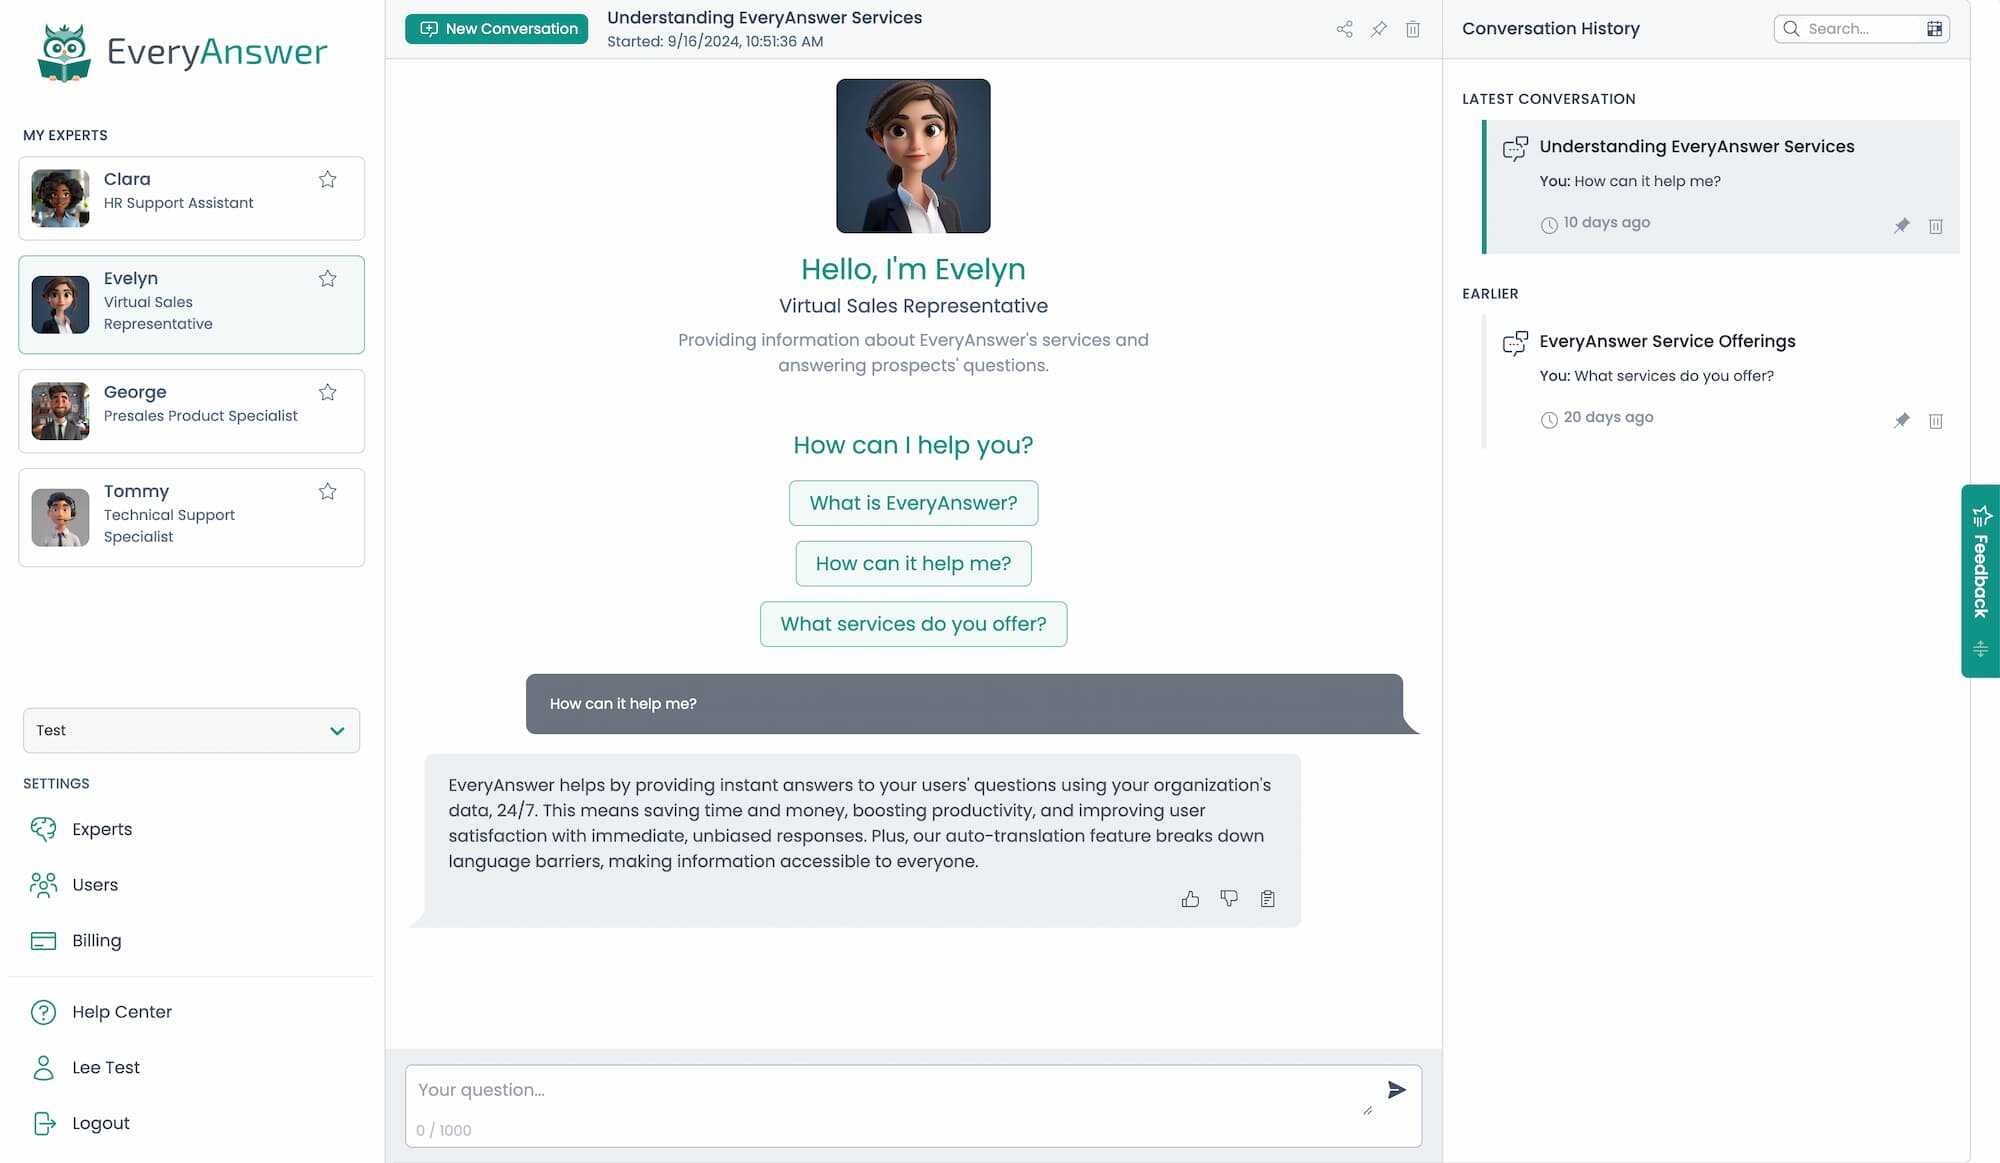
Task: Open the Experts settings page
Action: click(100, 829)
